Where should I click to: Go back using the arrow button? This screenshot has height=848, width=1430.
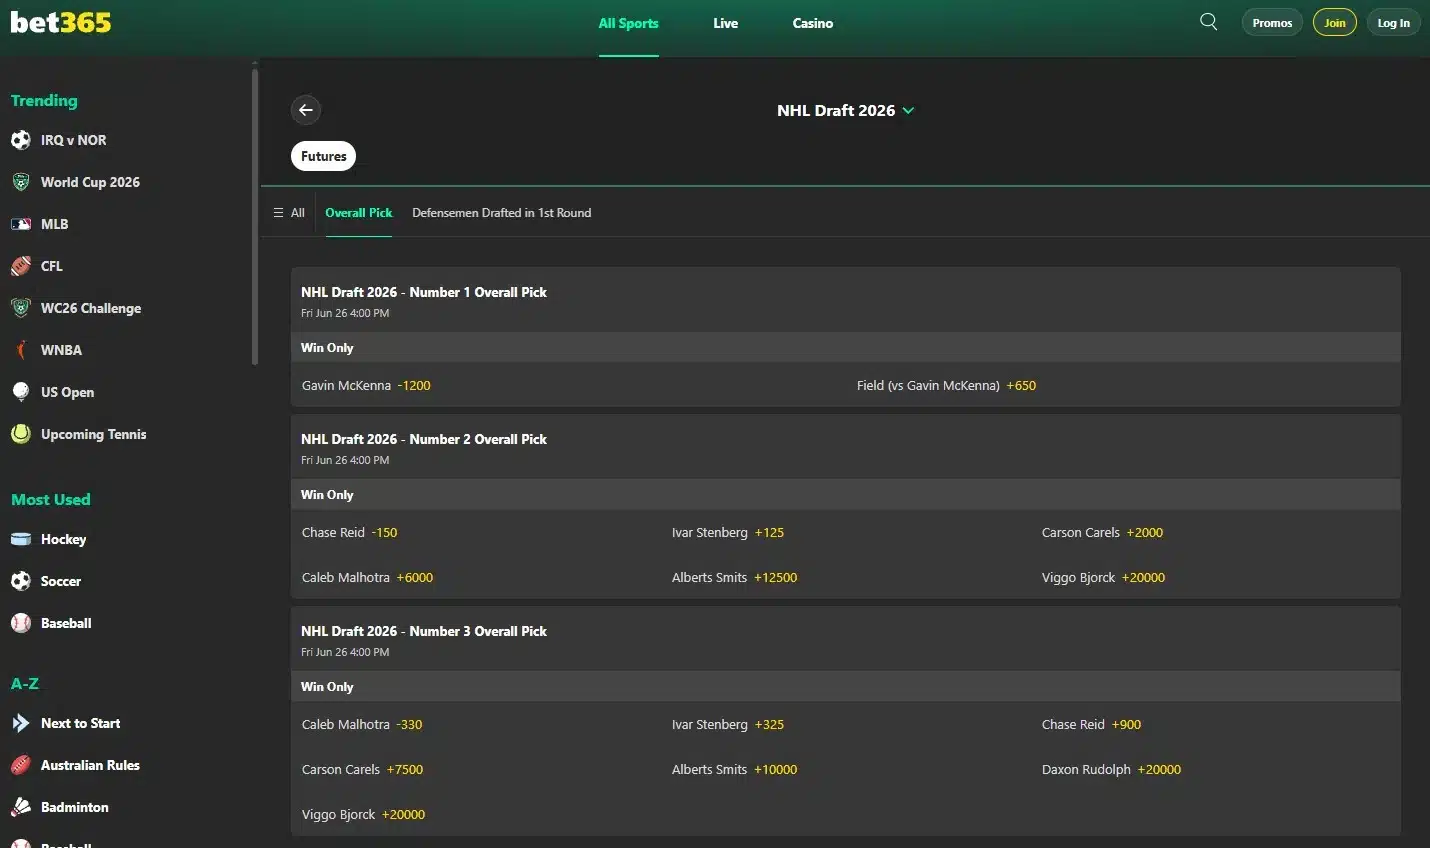coord(306,110)
